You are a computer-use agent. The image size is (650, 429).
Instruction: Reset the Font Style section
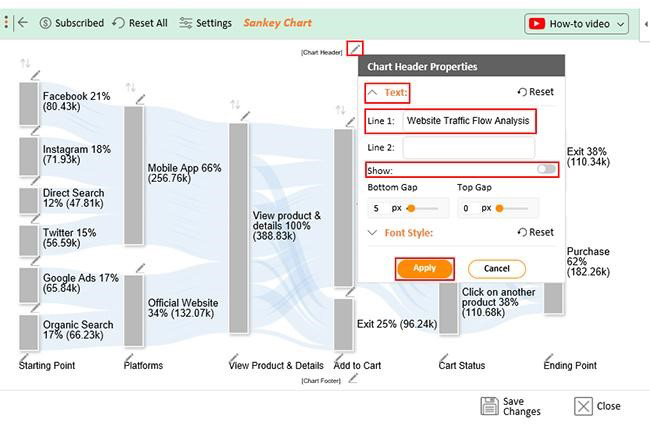pos(536,232)
